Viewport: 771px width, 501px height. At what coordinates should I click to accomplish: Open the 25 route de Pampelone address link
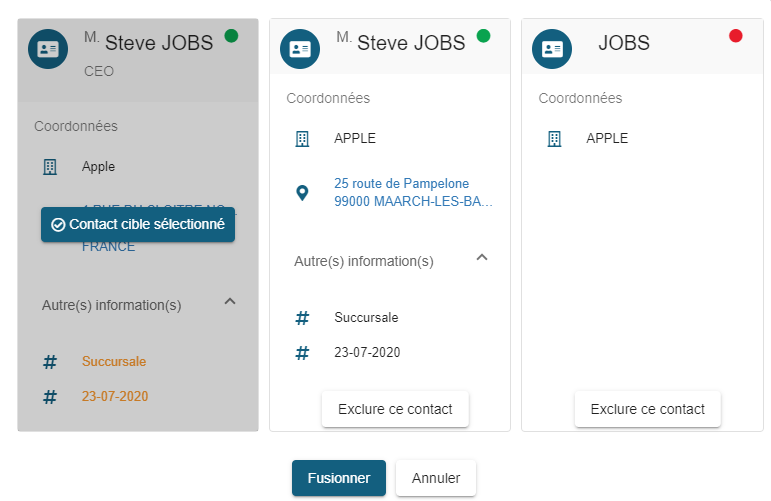(x=413, y=193)
